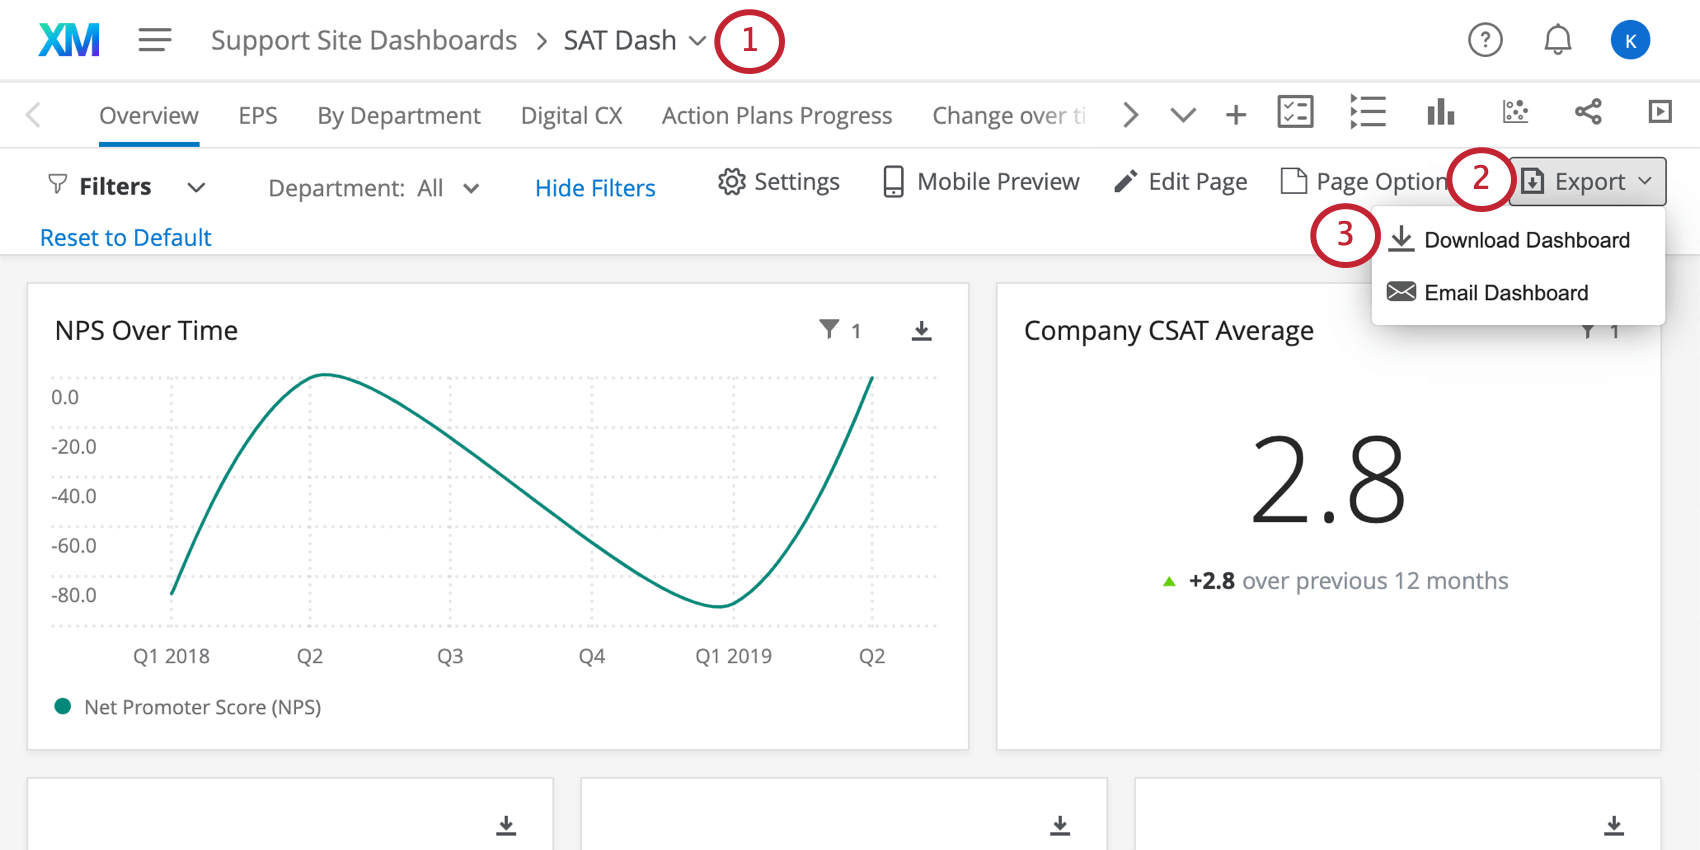
Task: Open Page Options
Action: pyautogui.click(x=1365, y=181)
